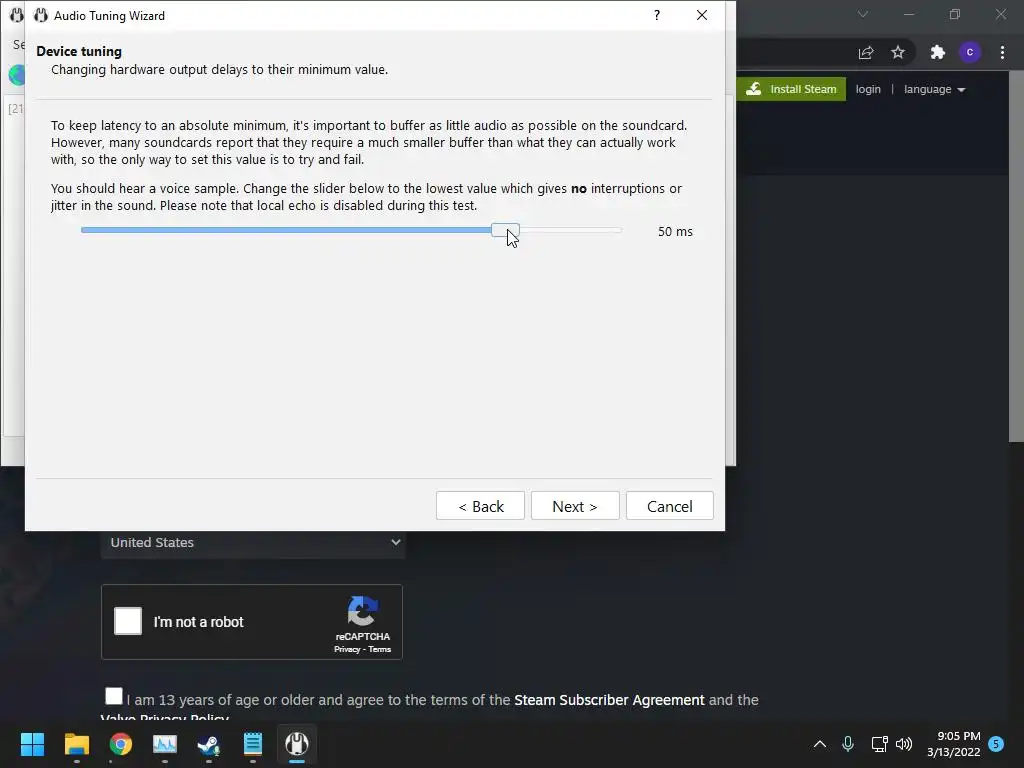Open Chrome extensions puzzle icon
This screenshot has width=1024, height=768.
point(938,53)
